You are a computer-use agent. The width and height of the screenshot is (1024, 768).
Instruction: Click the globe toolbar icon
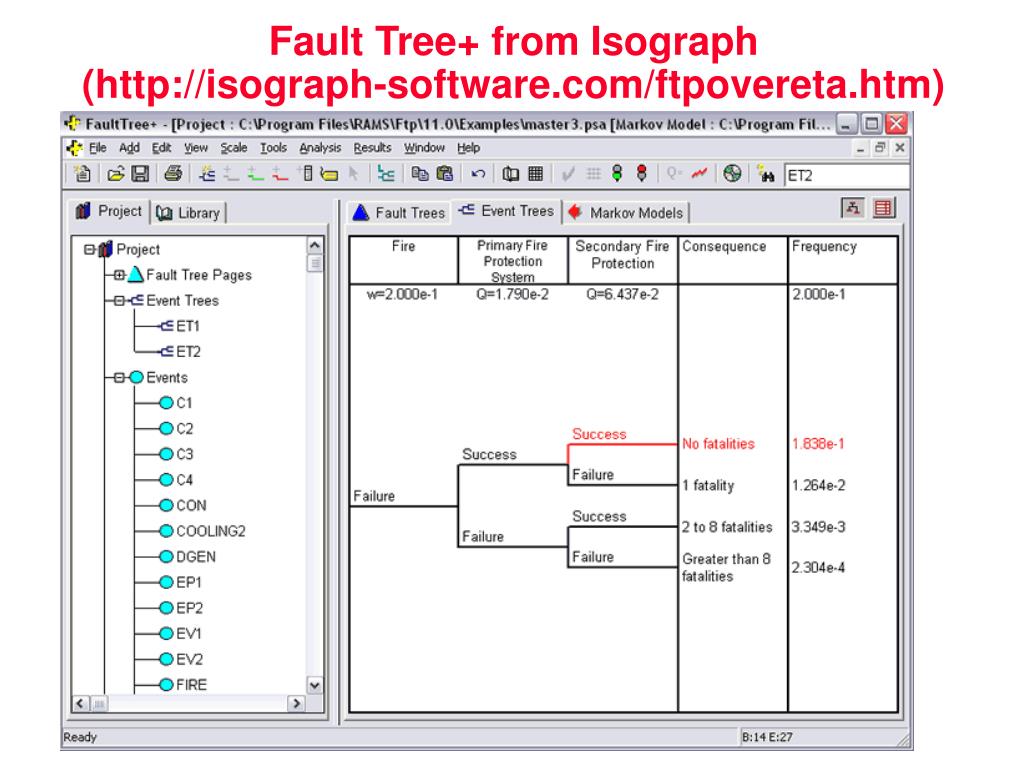pyautogui.click(x=733, y=174)
